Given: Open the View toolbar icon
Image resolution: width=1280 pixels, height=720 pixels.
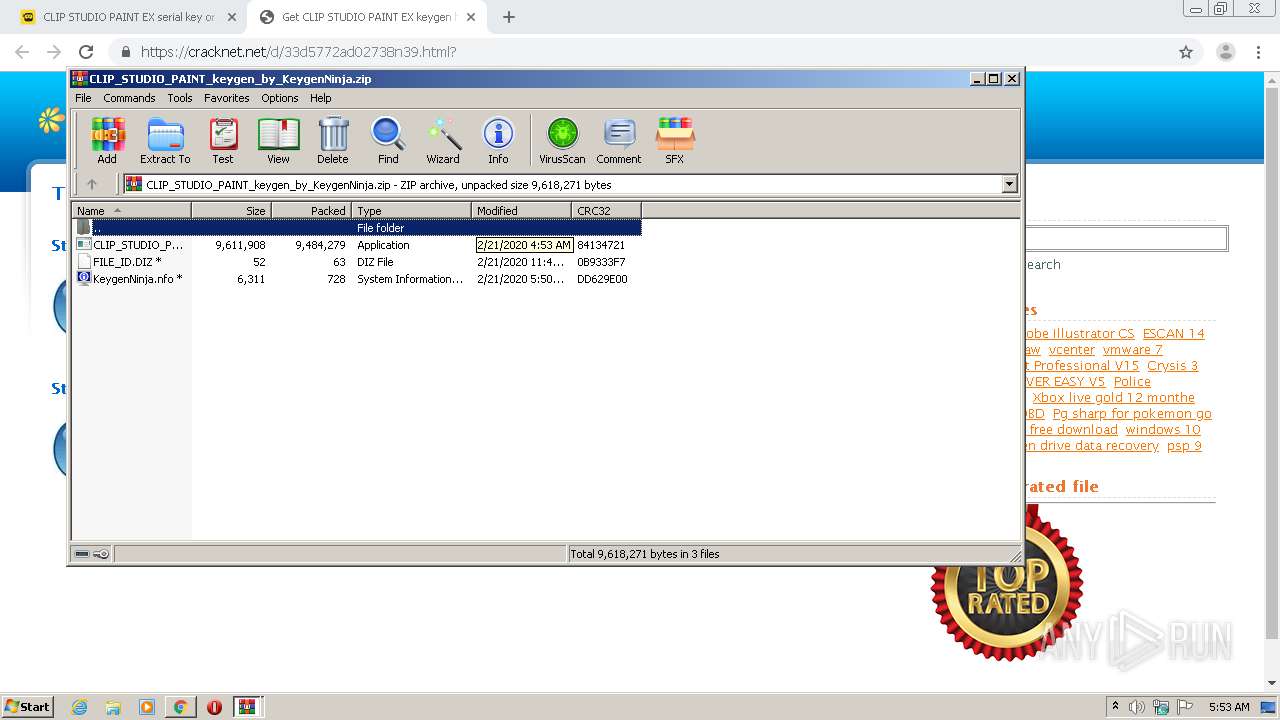Looking at the screenshot, I should (x=278, y=140).
